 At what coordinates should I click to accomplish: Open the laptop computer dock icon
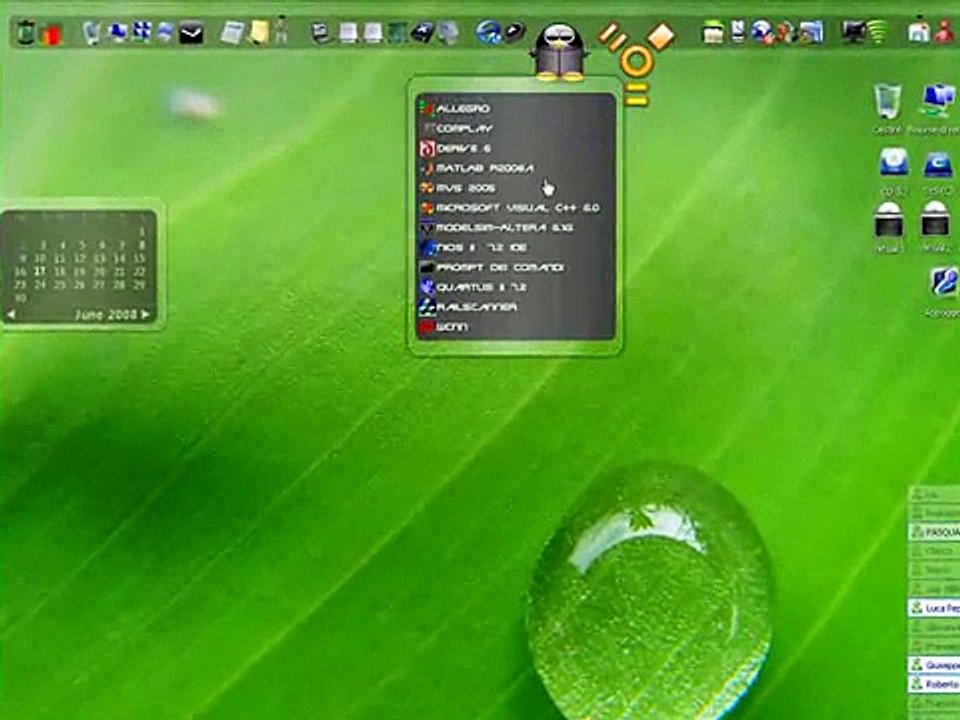[x=322, y=32]
